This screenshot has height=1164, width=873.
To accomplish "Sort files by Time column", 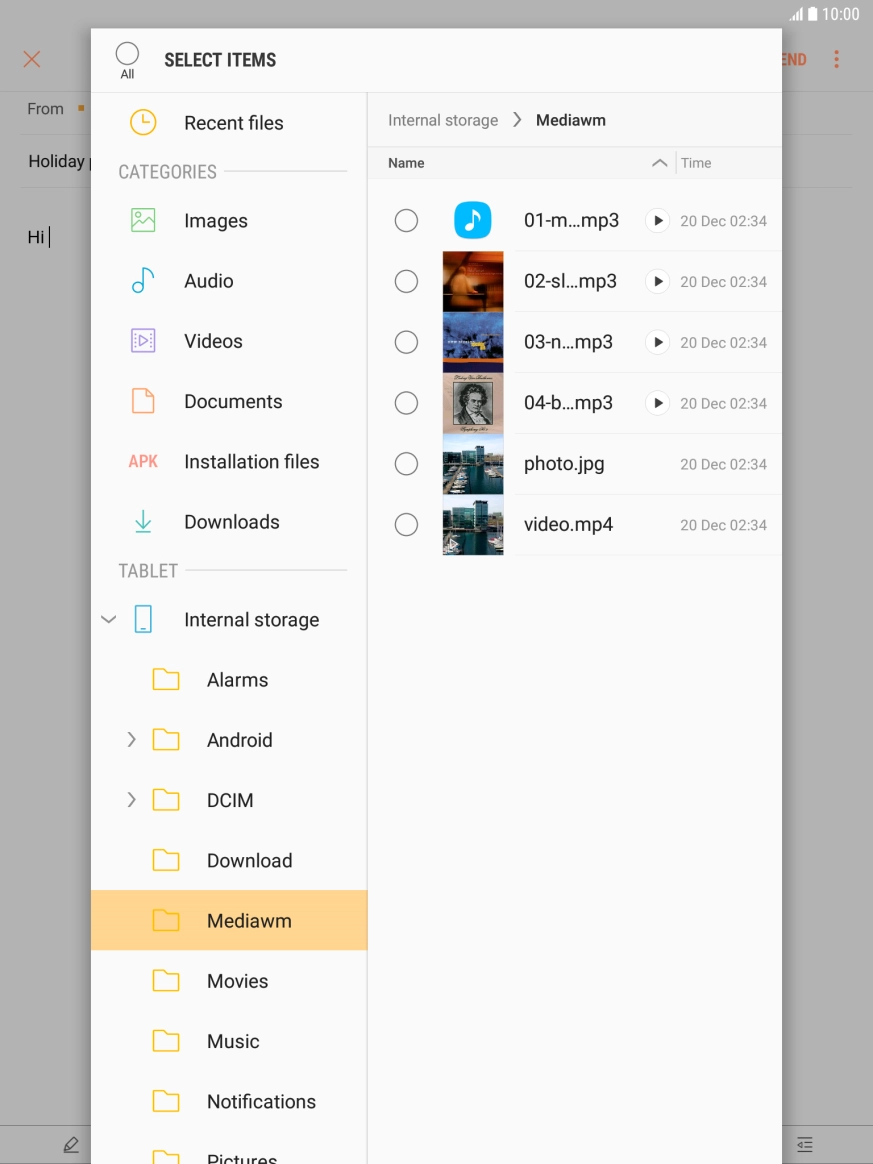I will coord(696,162).
